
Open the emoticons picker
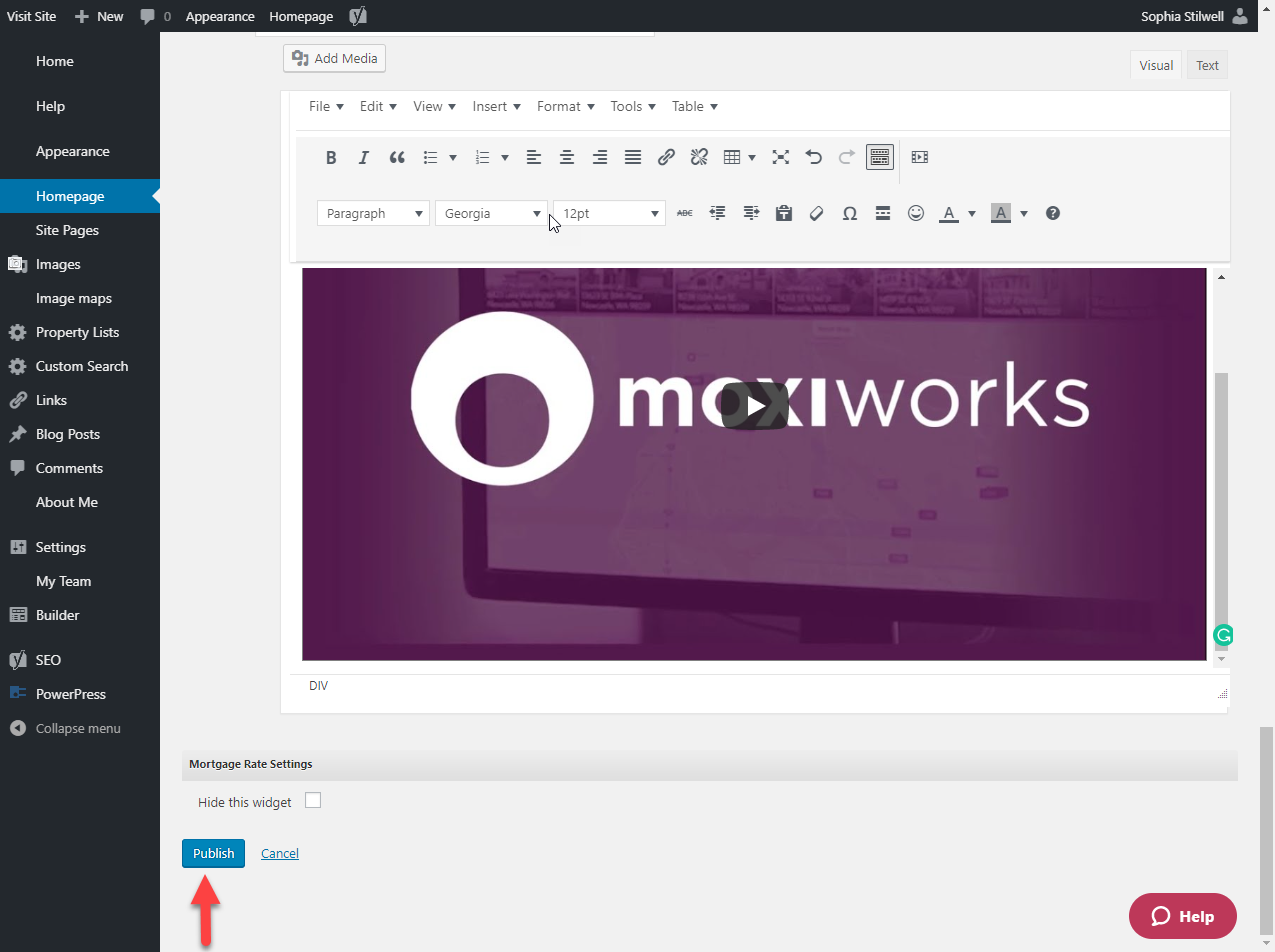(915, 213)
